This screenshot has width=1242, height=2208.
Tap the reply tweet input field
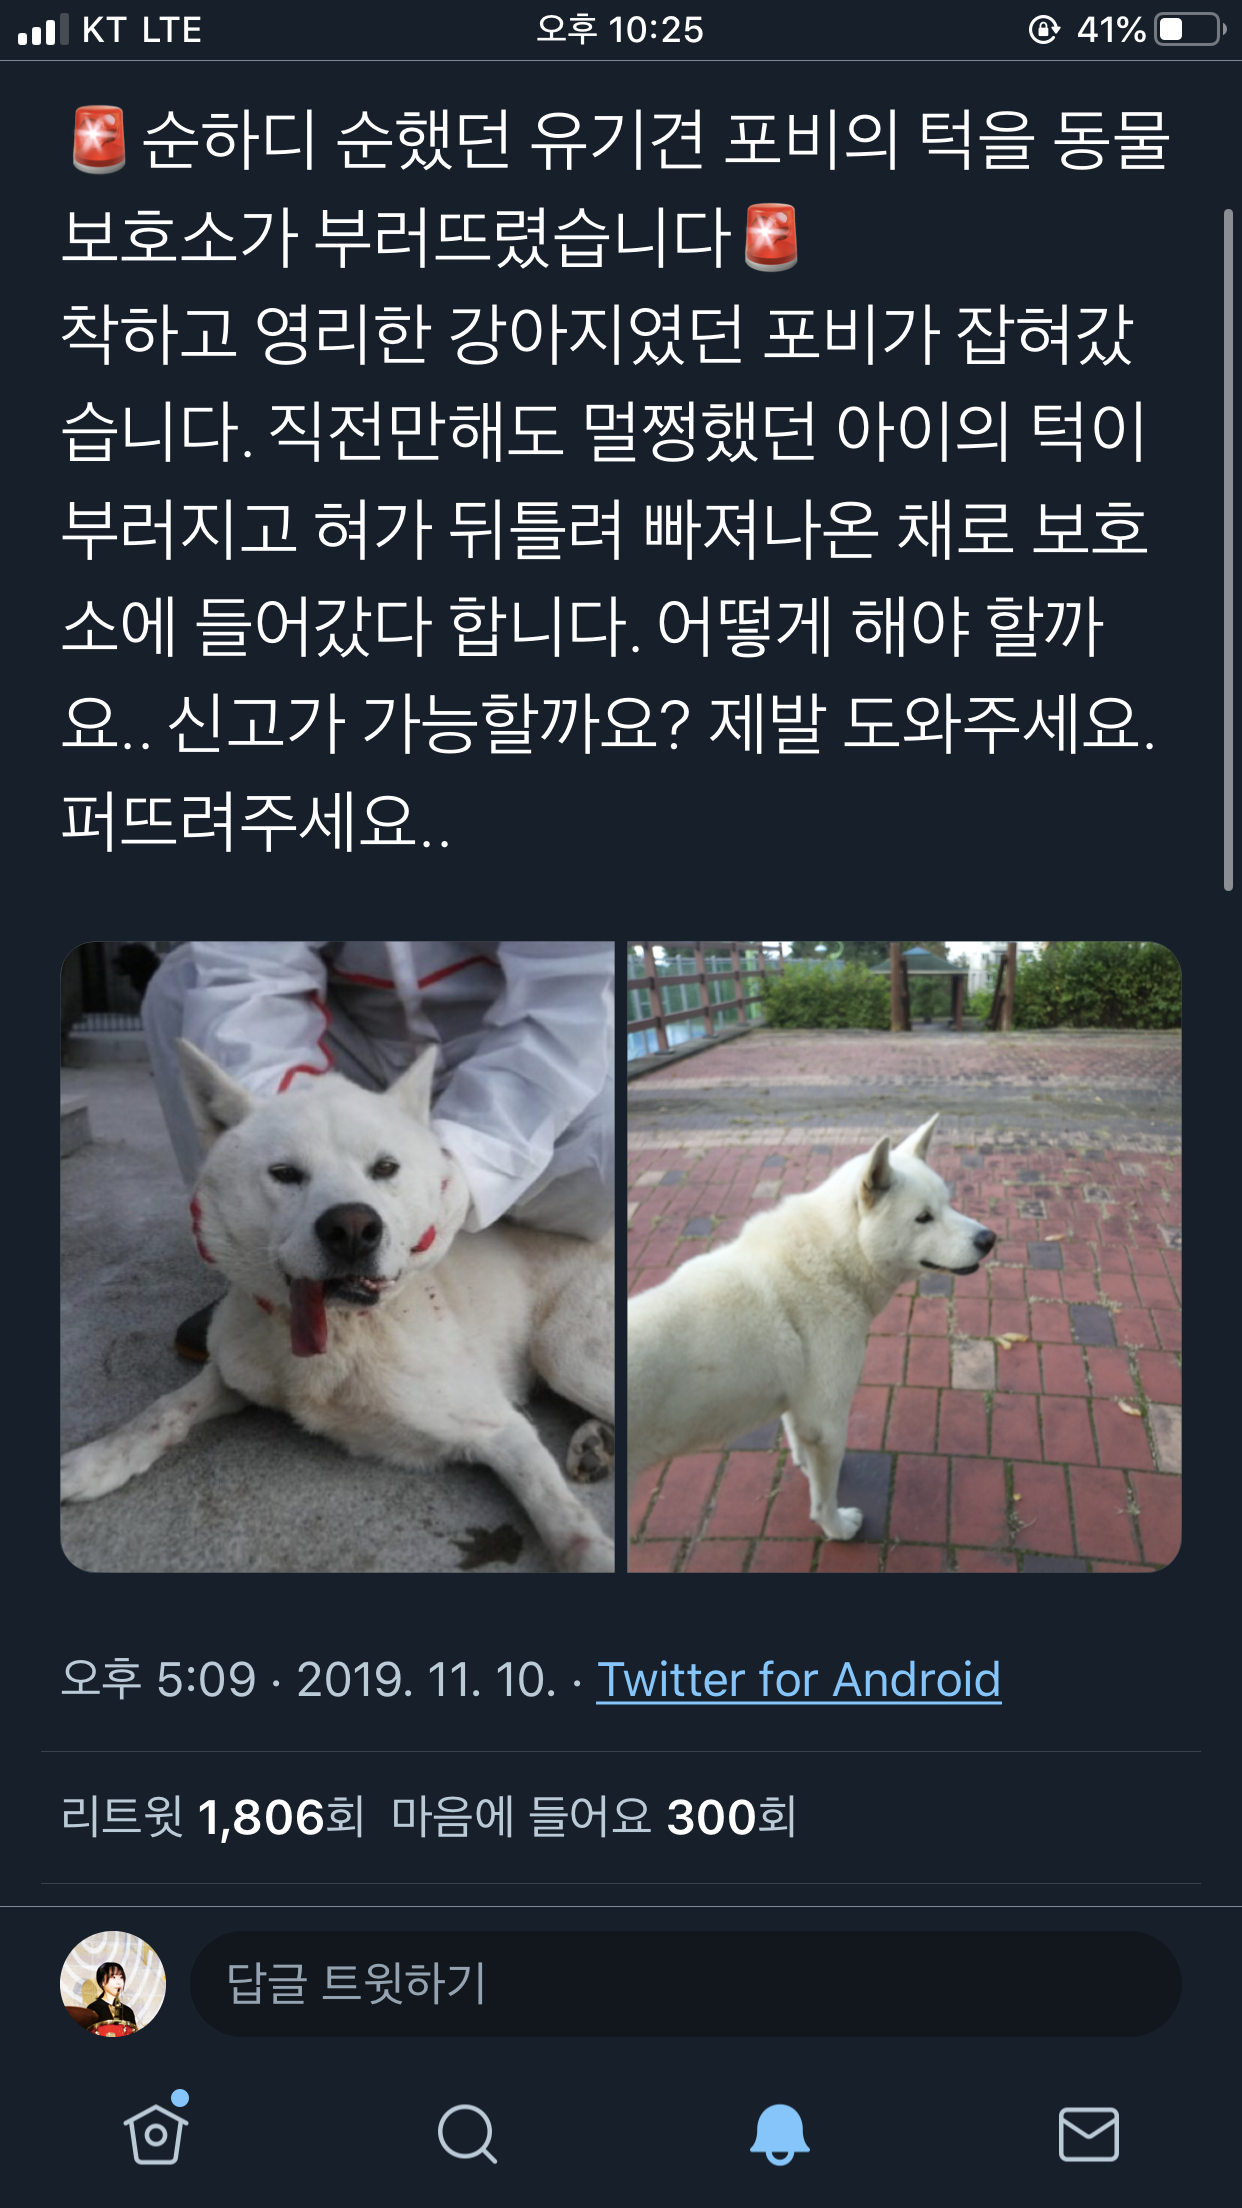[685, 1984]
